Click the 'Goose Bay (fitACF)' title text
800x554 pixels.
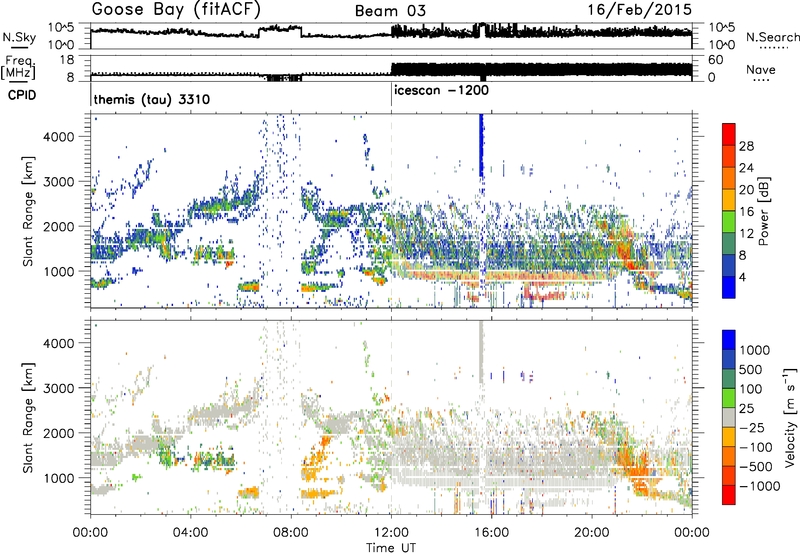tap(176, 10)
